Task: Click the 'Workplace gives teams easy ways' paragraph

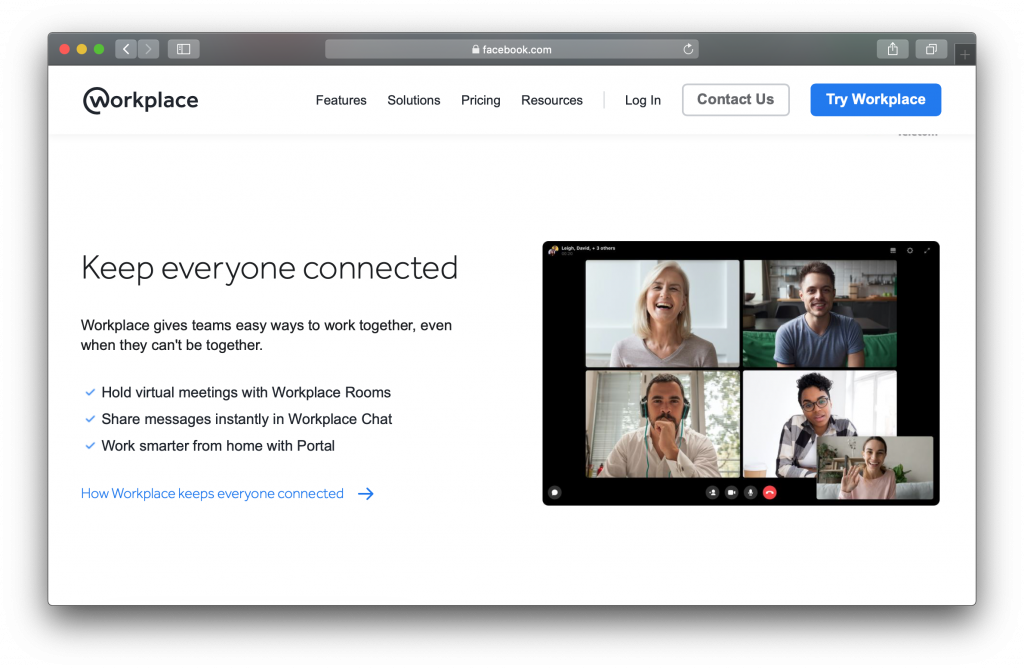Action: tap(266, 335)
